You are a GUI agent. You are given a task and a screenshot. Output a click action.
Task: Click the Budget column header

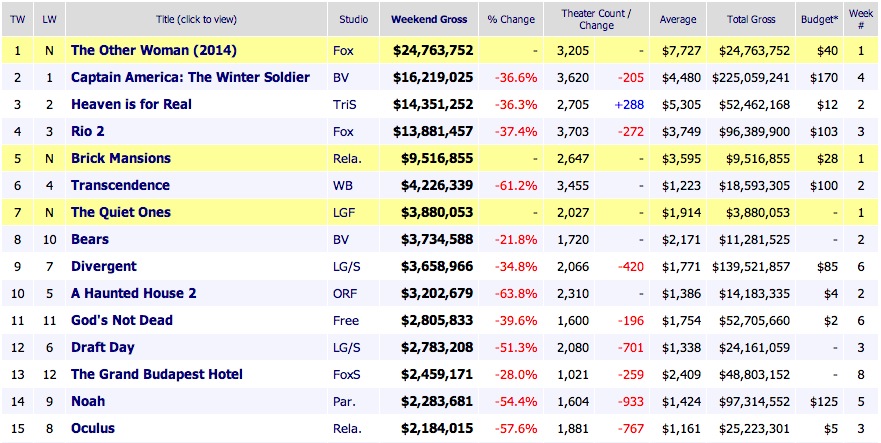817,20
